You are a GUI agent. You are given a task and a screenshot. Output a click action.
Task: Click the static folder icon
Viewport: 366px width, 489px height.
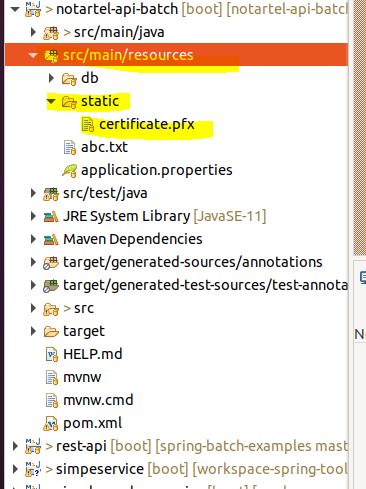pyautogui.click(x=69, y=102)
